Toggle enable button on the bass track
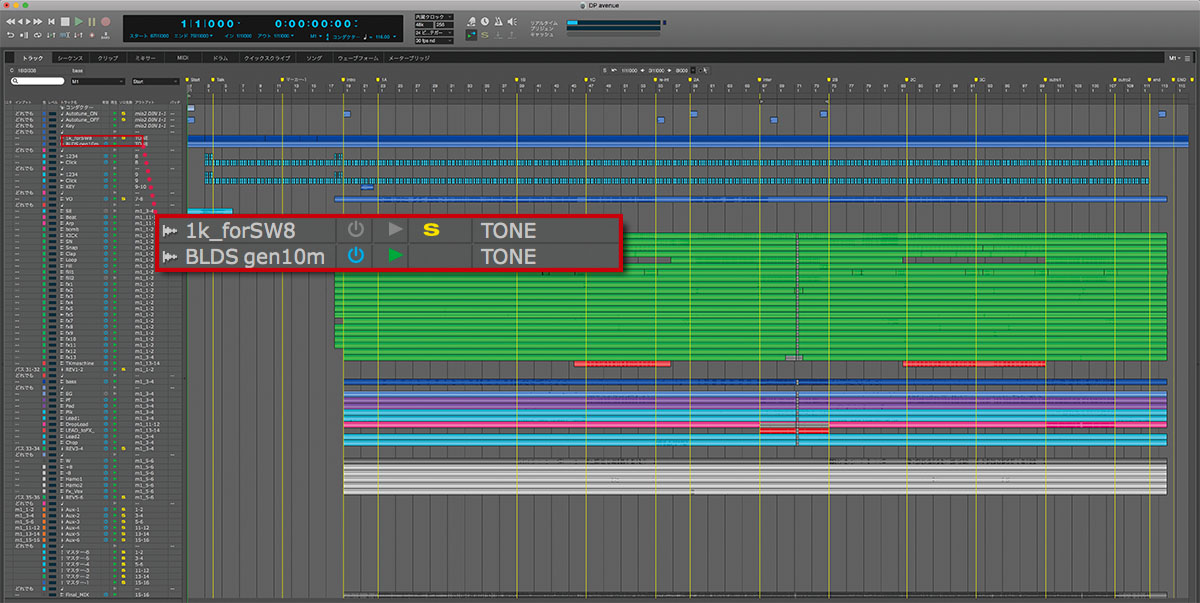The image size is (1200, 603). point(106,381)
